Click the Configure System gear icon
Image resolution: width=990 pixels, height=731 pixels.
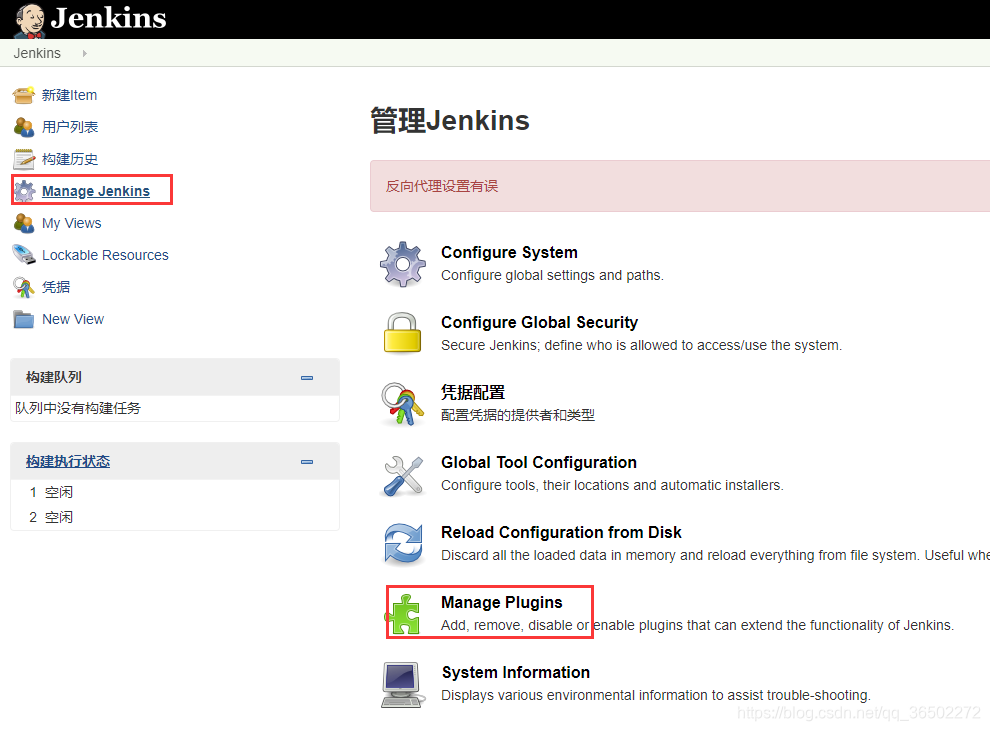coord(403,264)
